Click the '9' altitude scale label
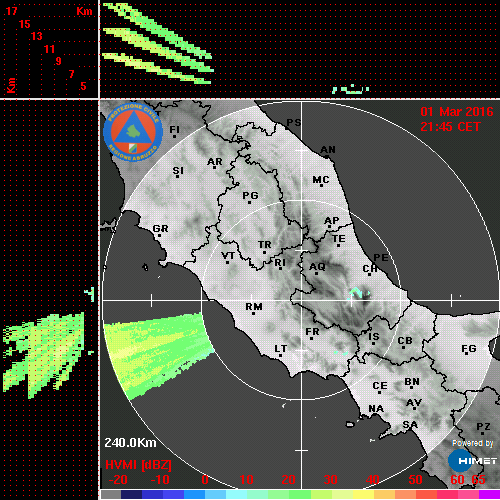 (59, 61)
